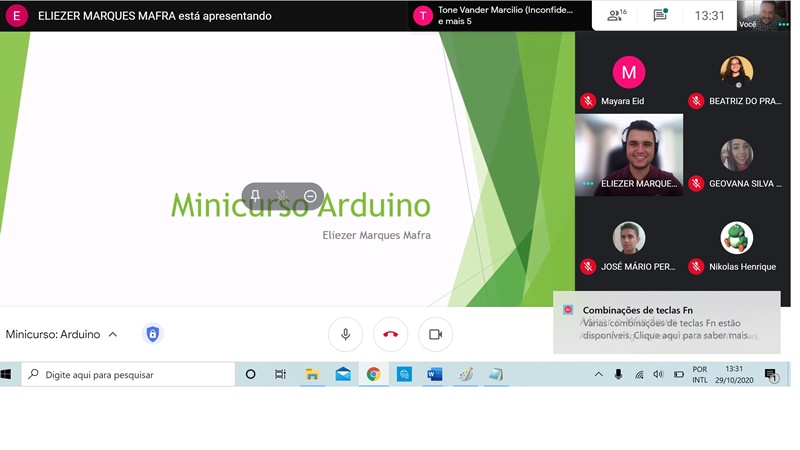Image resolution: width=800 pixels, height=450 pixels.
Task: Open Cortana circle icon on taskbar
Action: 250,374
